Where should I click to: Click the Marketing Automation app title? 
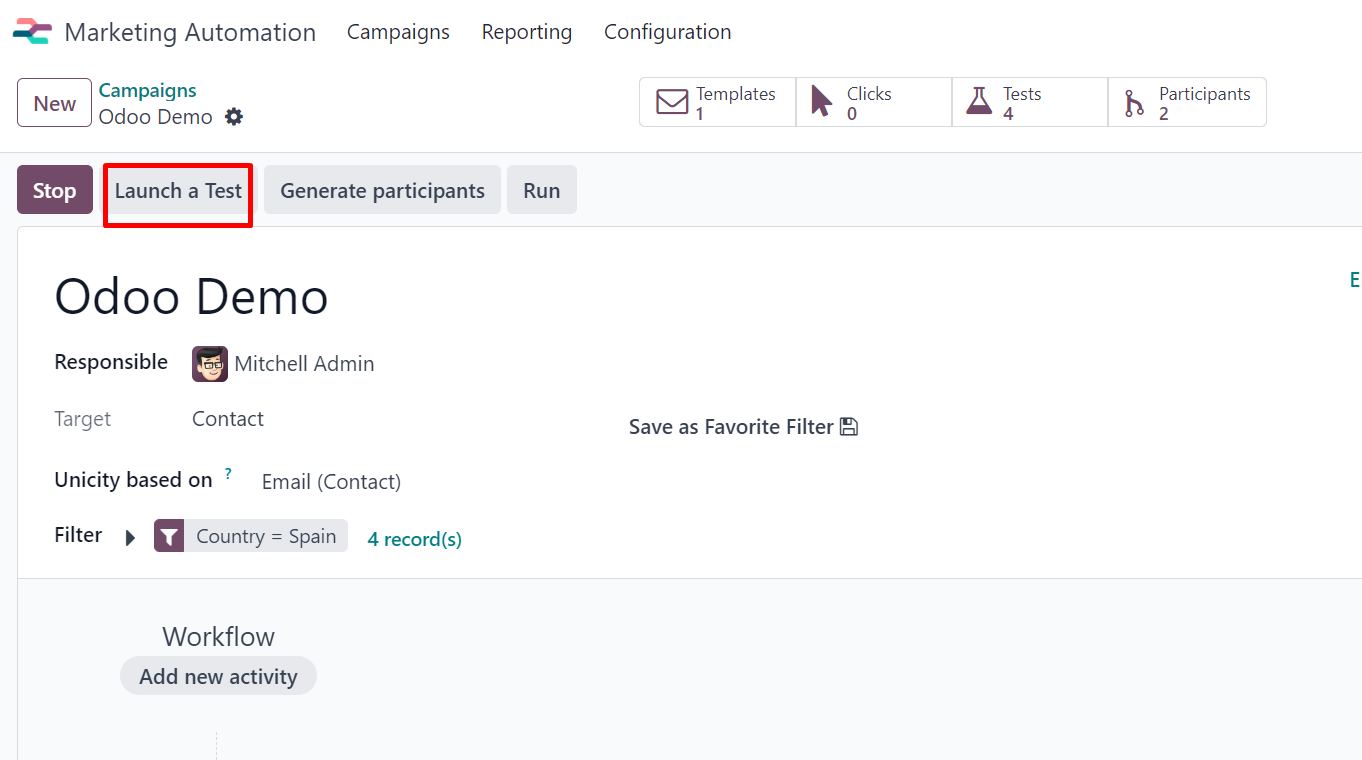click(x=190, y=32)
